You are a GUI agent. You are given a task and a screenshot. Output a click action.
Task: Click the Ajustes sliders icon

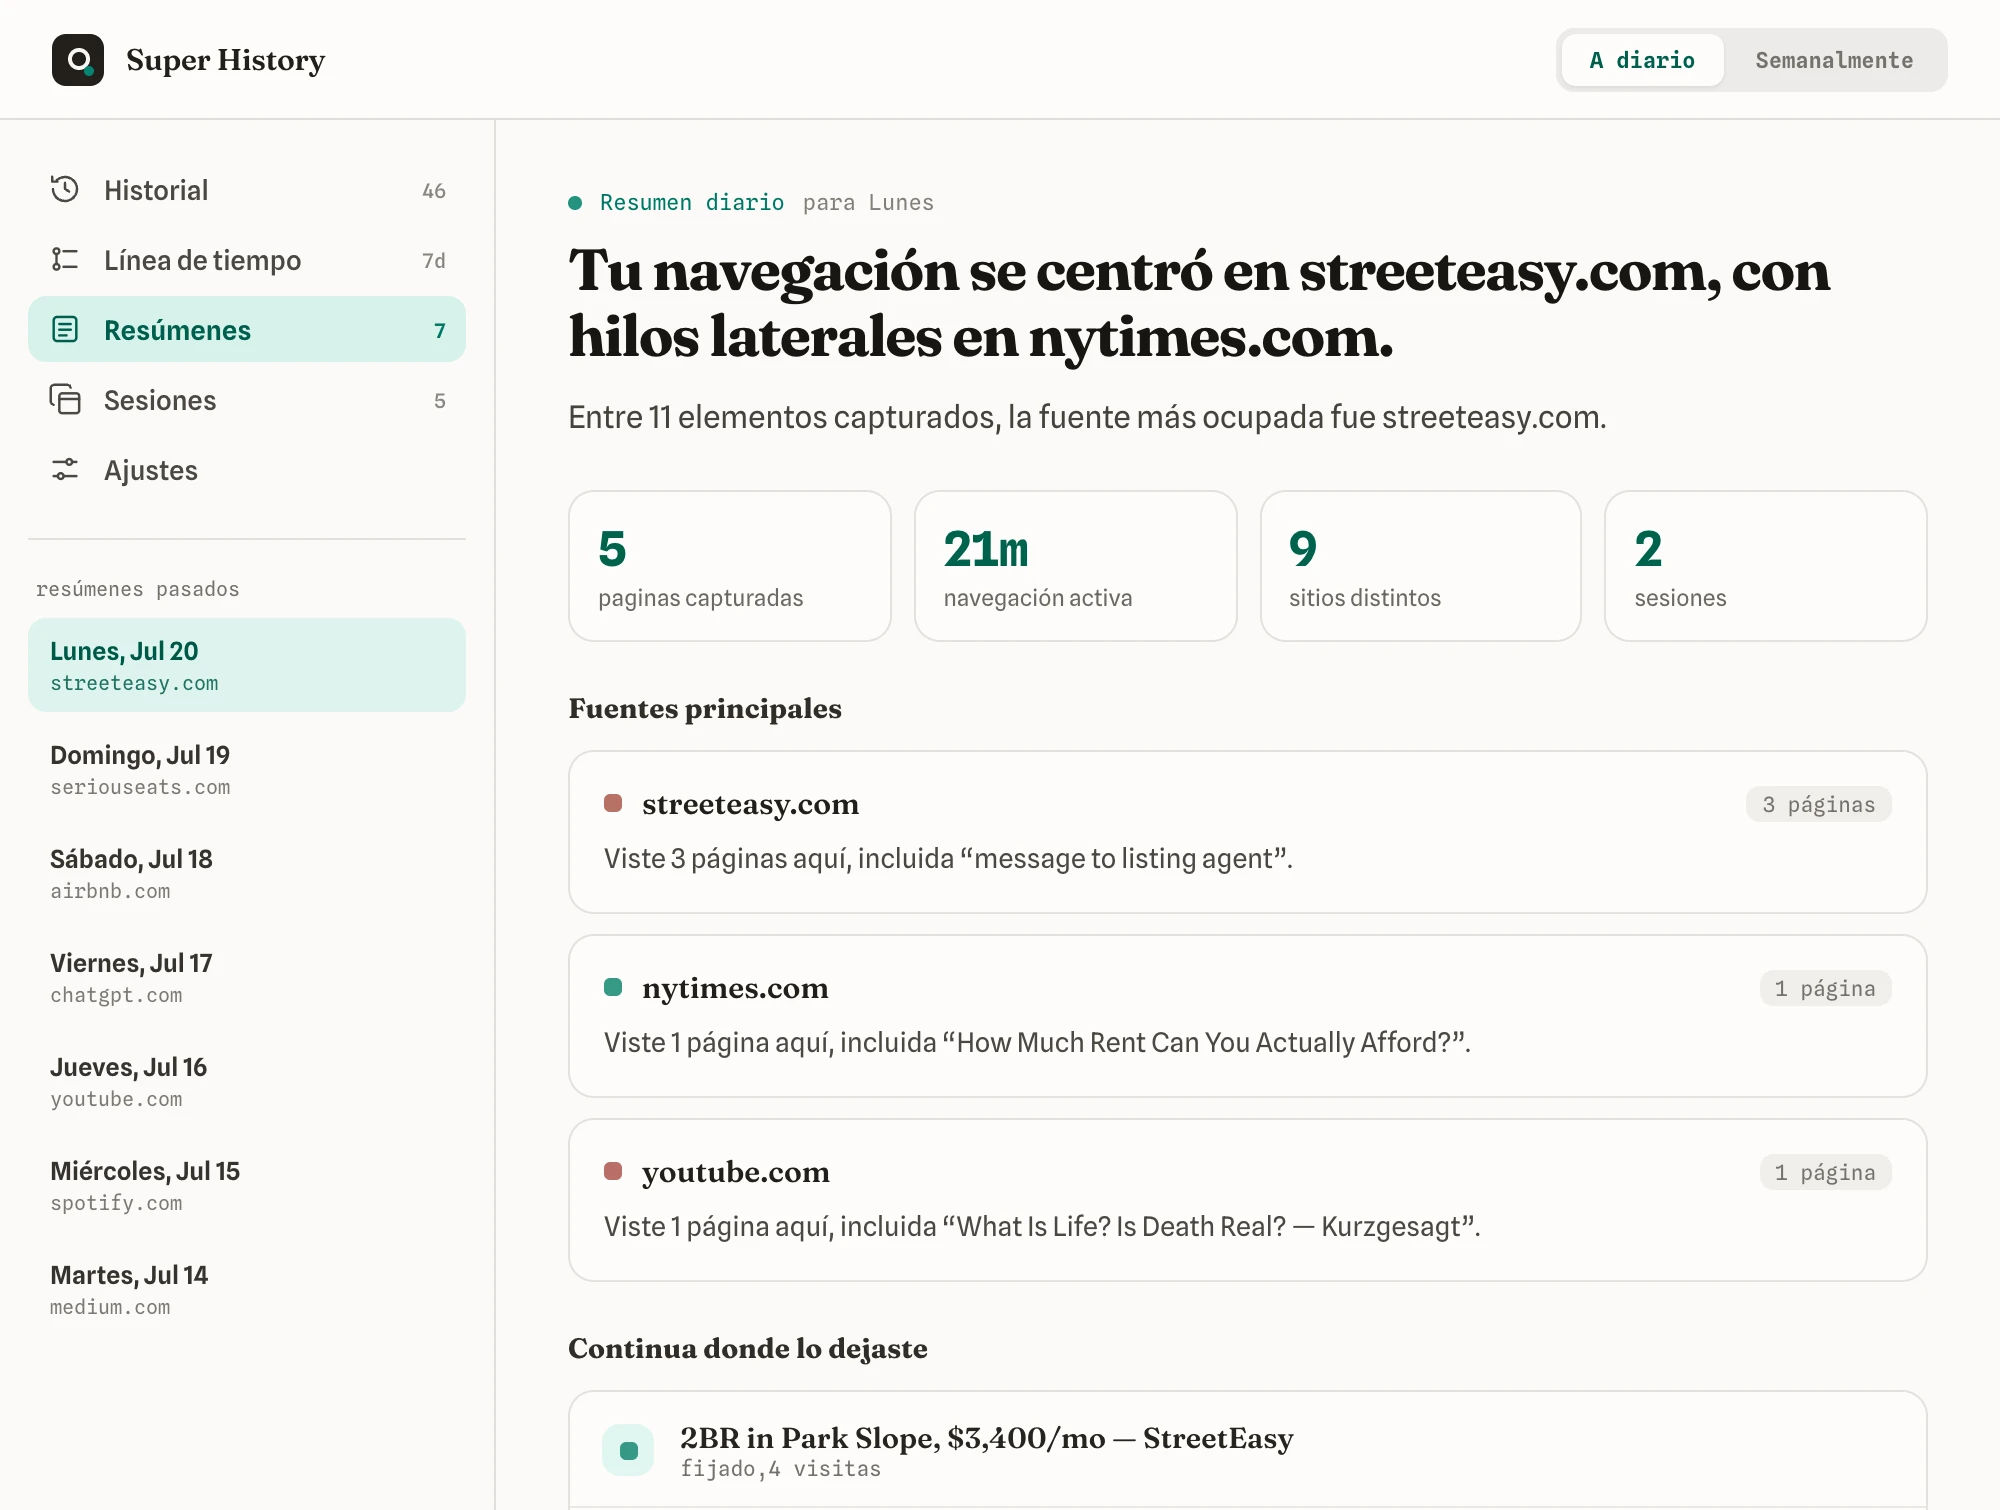pyautogui.click(x=65, y=470)
